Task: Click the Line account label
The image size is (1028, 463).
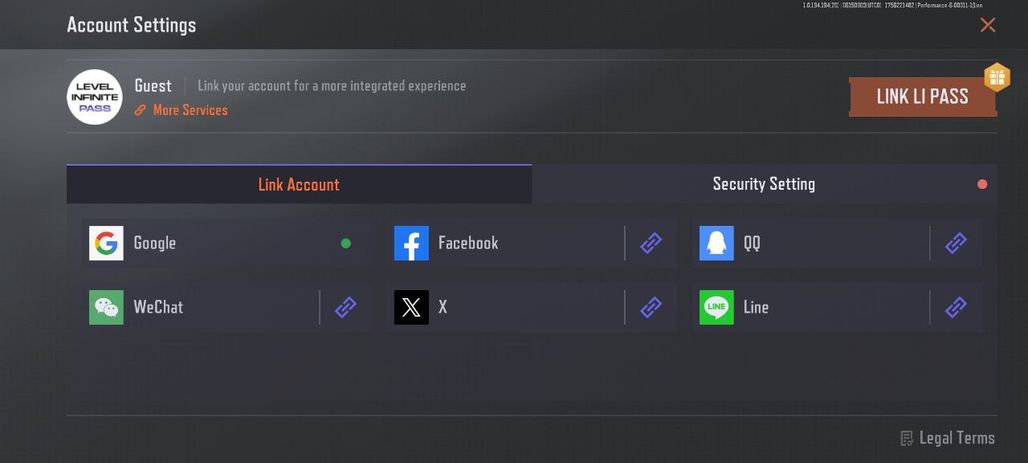Action: click(x=756, y=307)
